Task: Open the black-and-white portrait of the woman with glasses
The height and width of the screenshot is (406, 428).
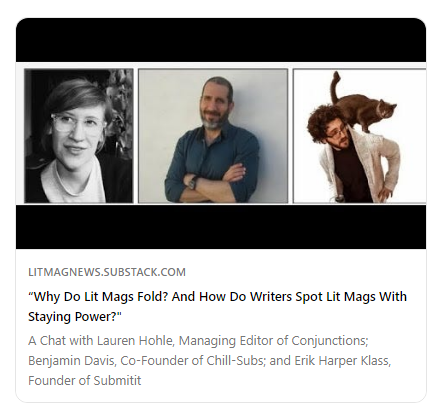Action: coord(79,136)
